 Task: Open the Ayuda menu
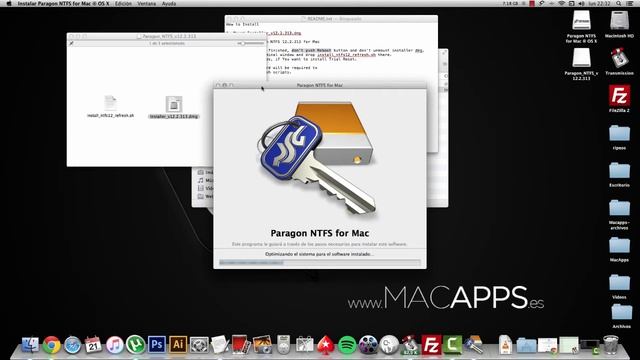click(169, 3)
